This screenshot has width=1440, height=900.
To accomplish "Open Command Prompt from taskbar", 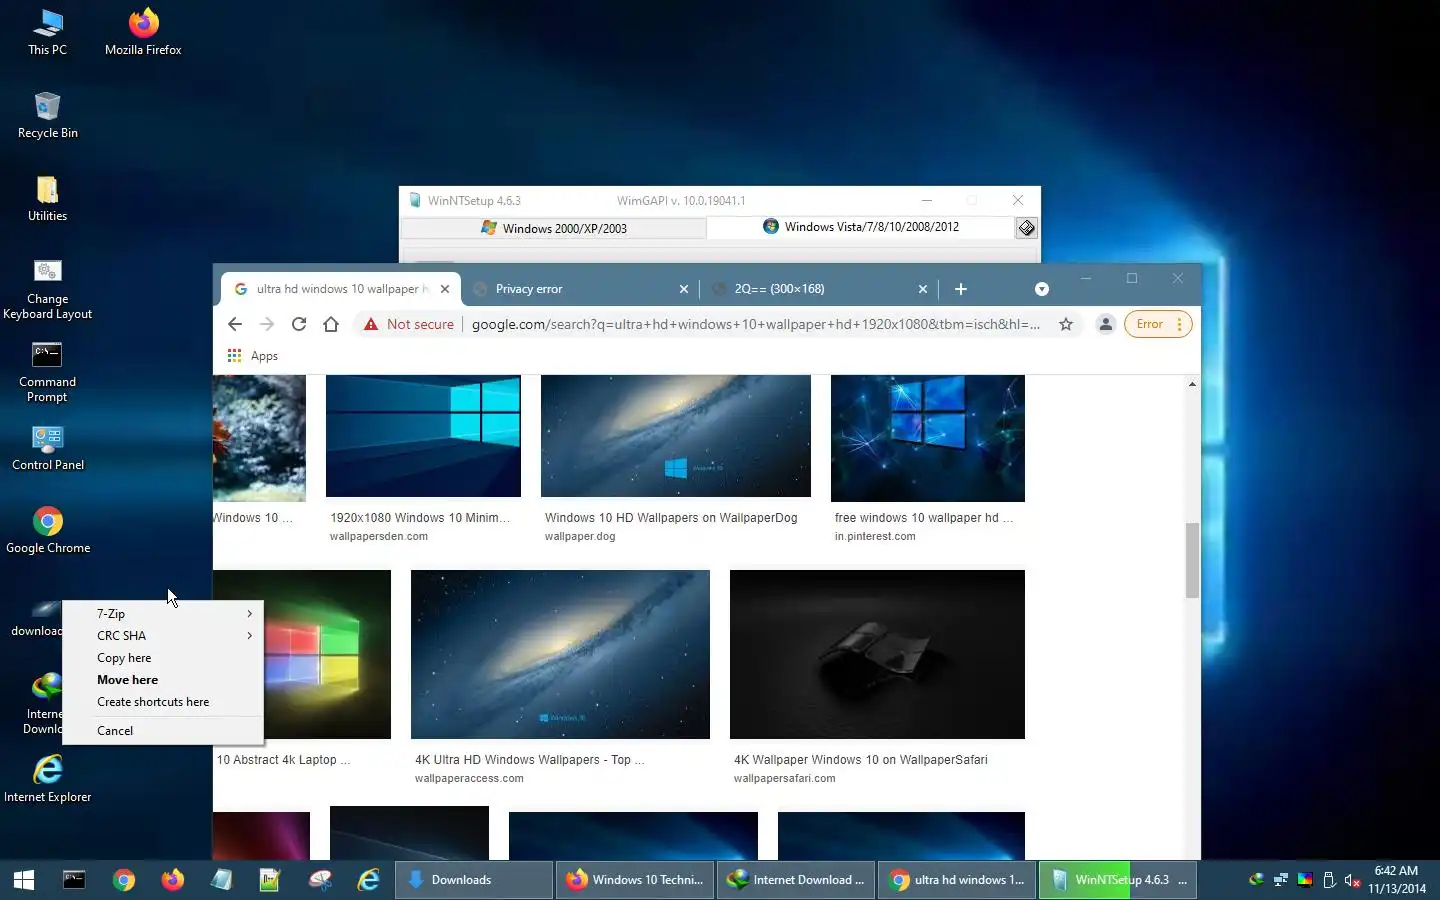I will (74, 880).
